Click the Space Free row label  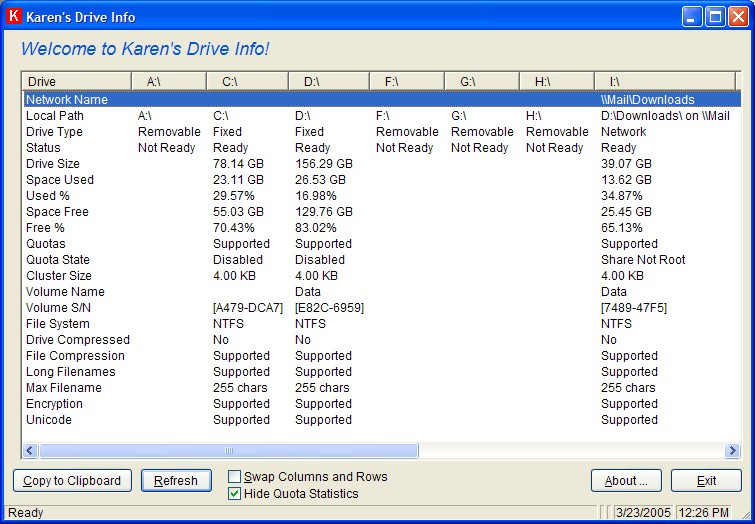click(x=57, y=212)
